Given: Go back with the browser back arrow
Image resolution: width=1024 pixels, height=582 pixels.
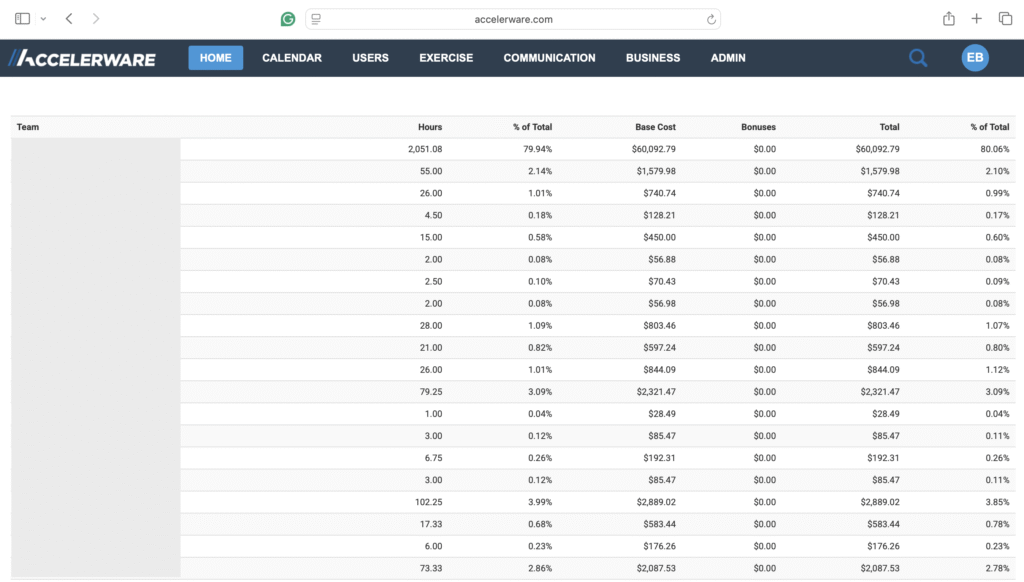Looking at the screenshot, I should tap(68, 19).
